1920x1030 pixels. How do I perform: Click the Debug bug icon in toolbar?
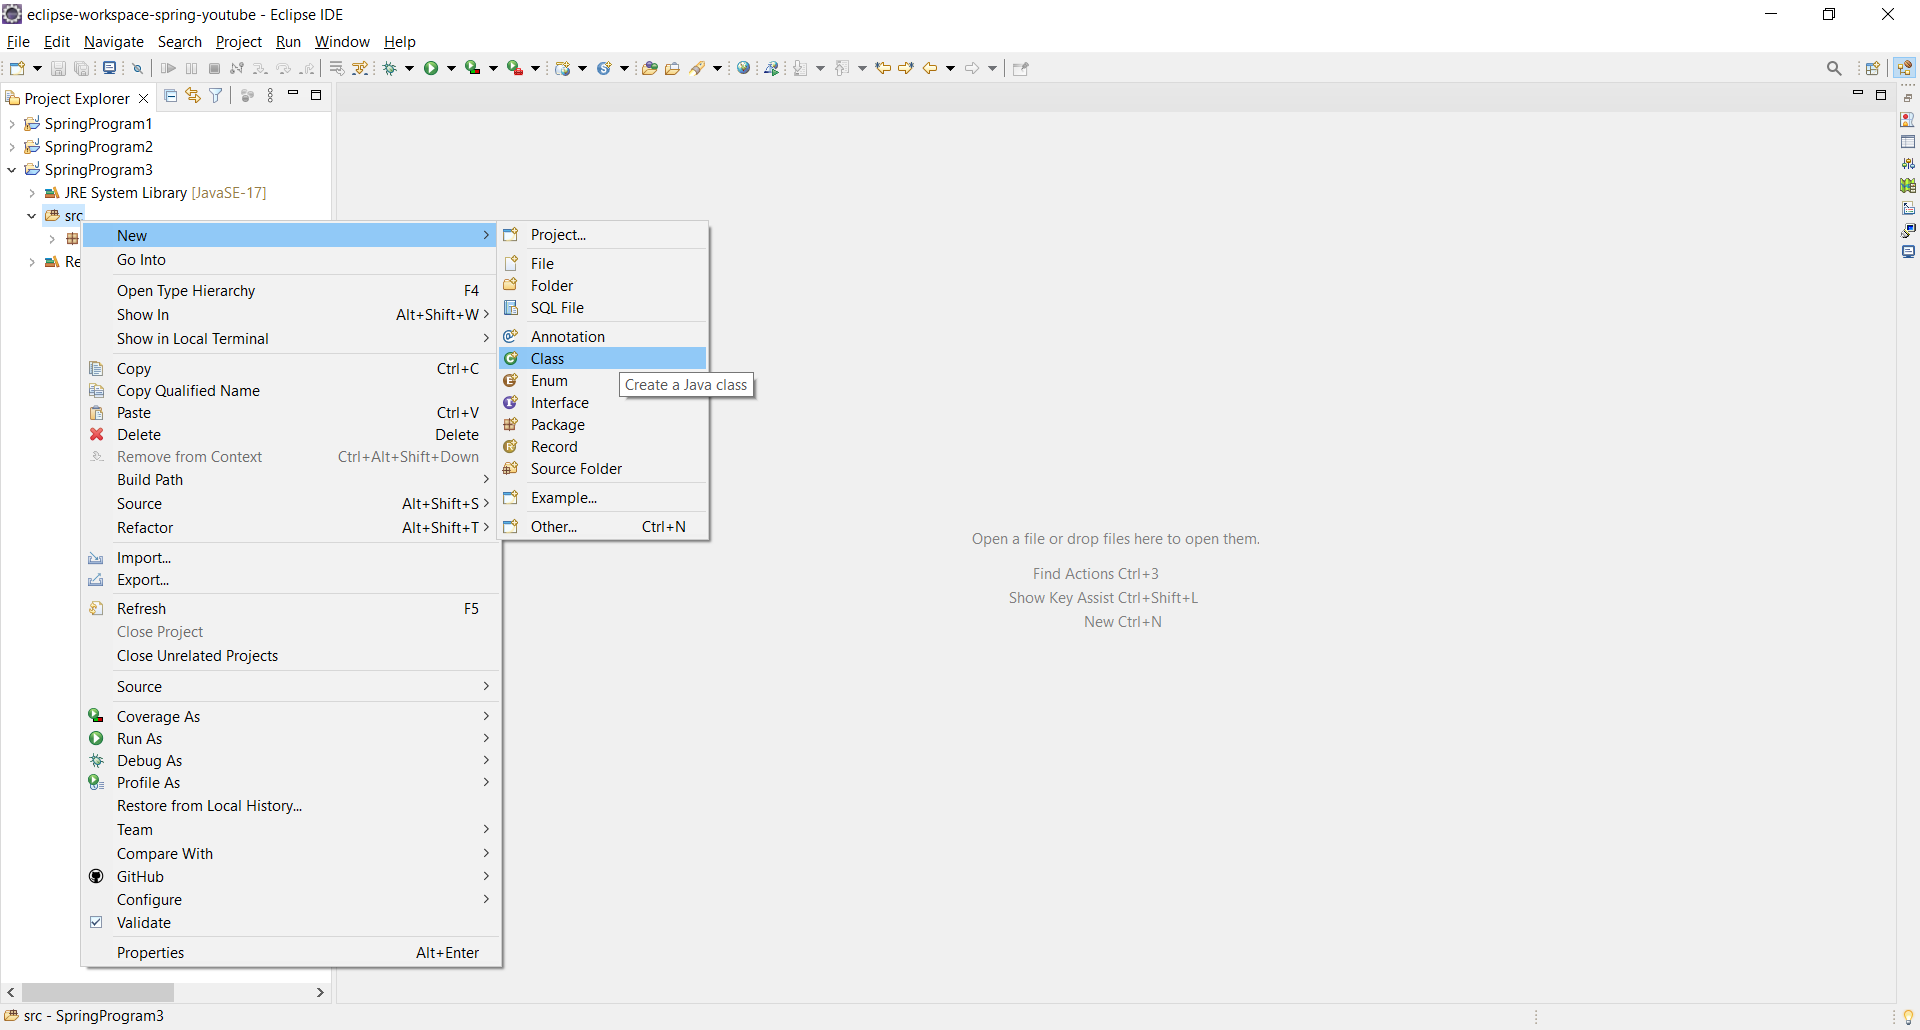pyautogui.click(x=390, y=68)
